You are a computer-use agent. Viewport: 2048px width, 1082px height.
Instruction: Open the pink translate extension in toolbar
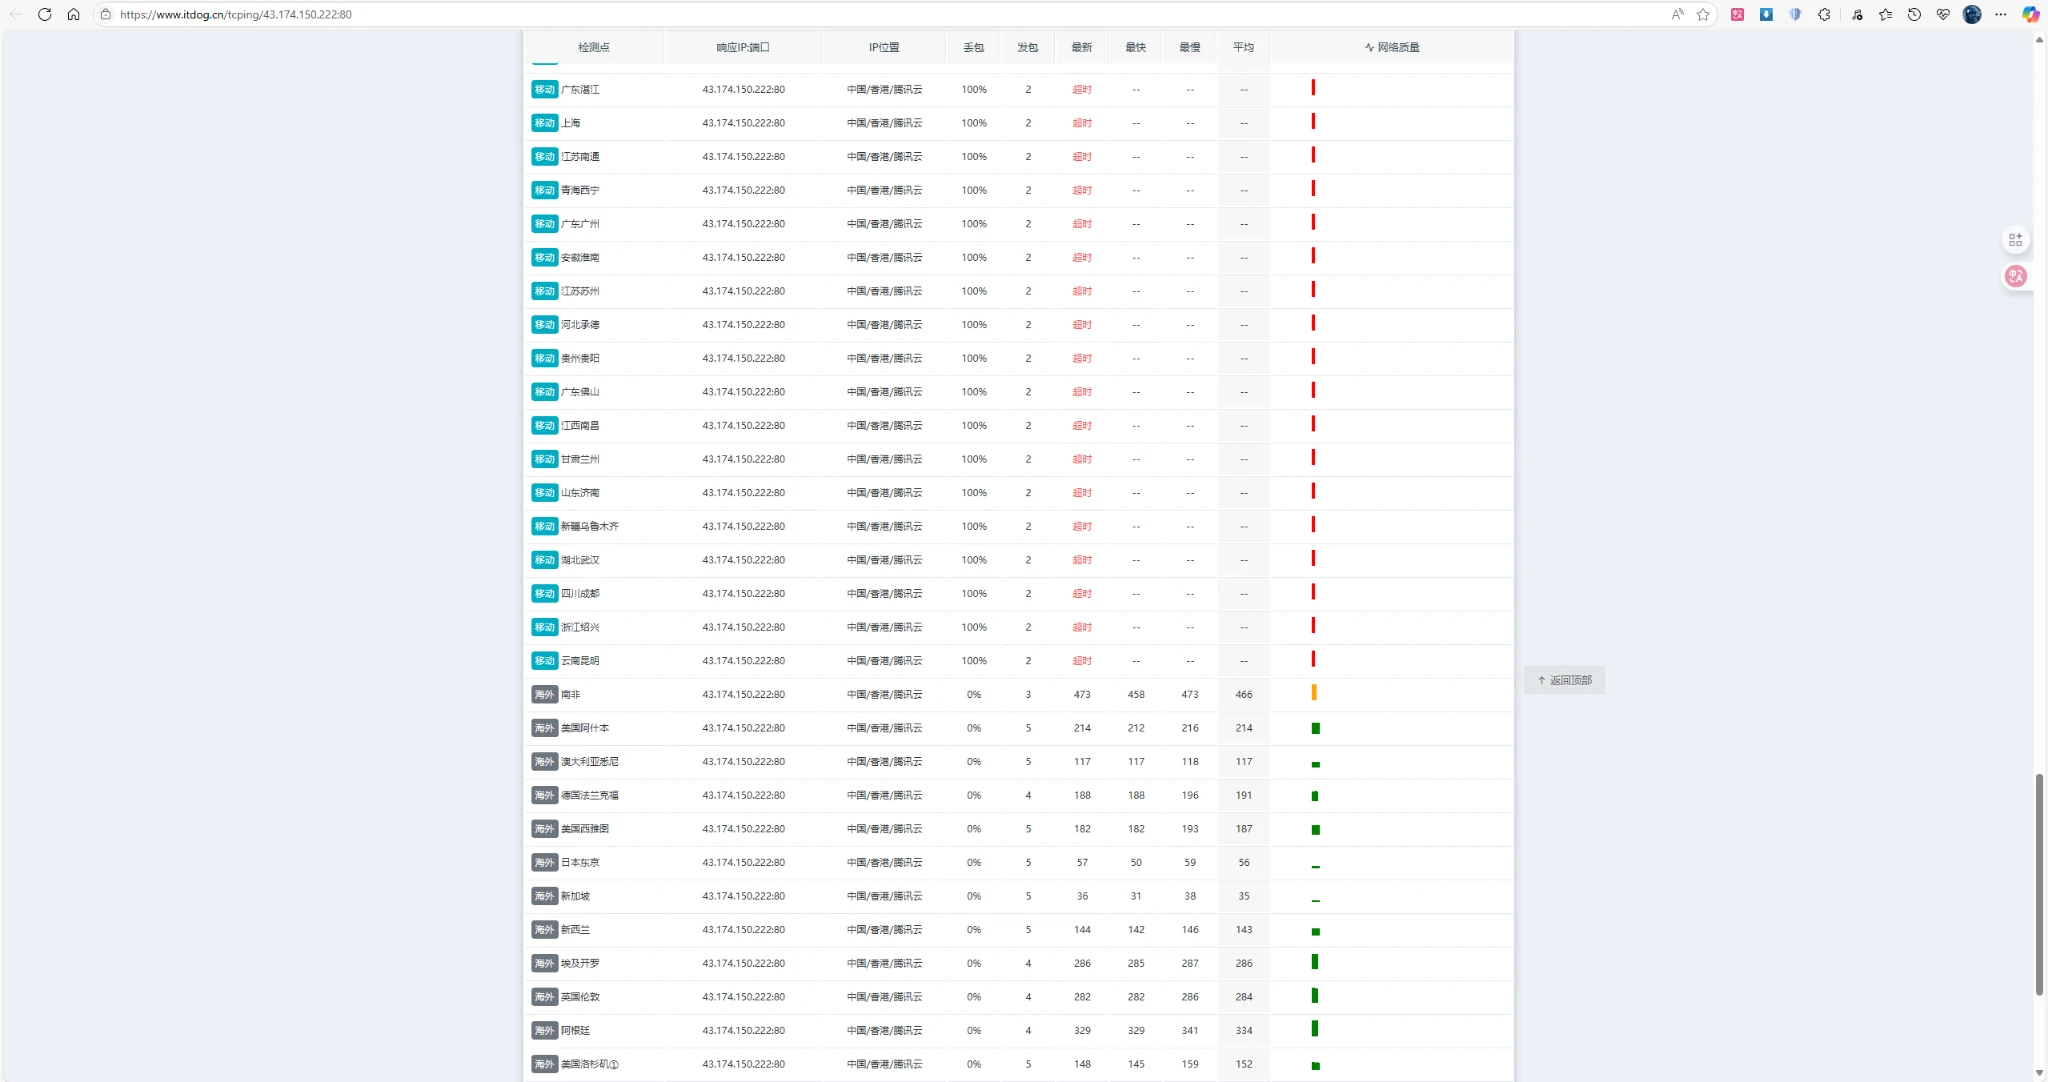tap(1738, 14)
